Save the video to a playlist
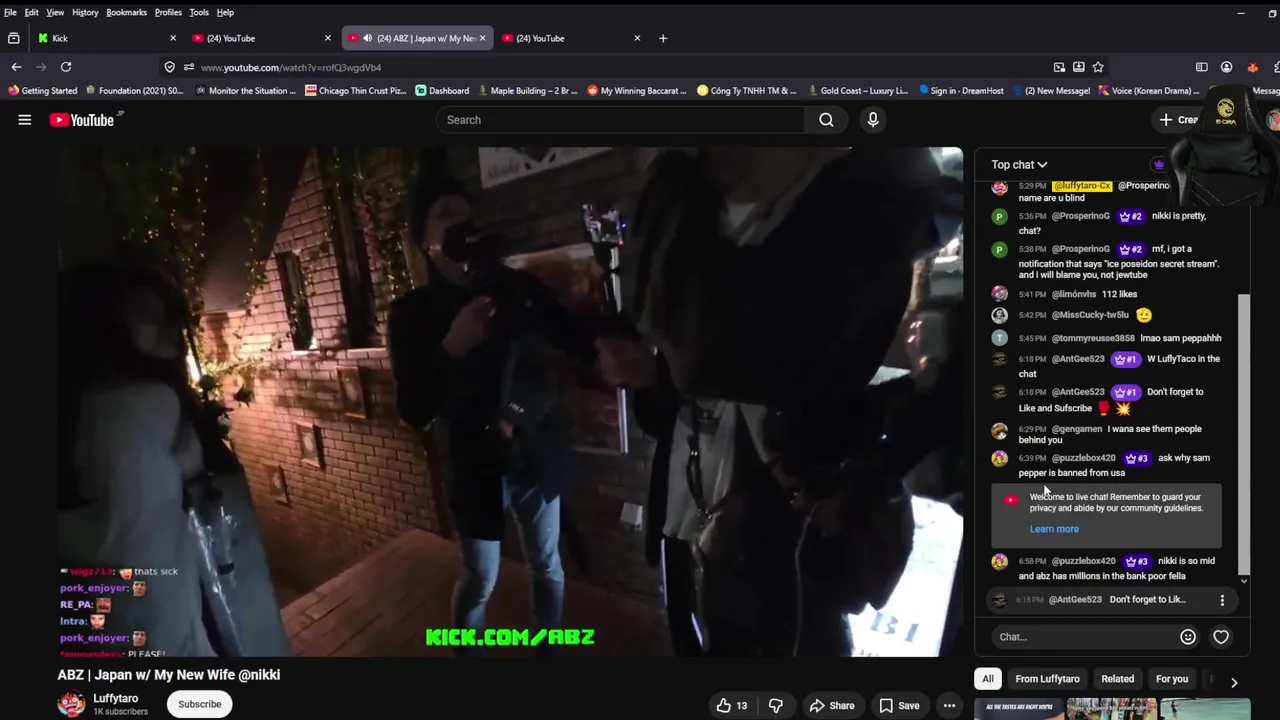This screenshot has height=720, width=1280. (899, 705)
